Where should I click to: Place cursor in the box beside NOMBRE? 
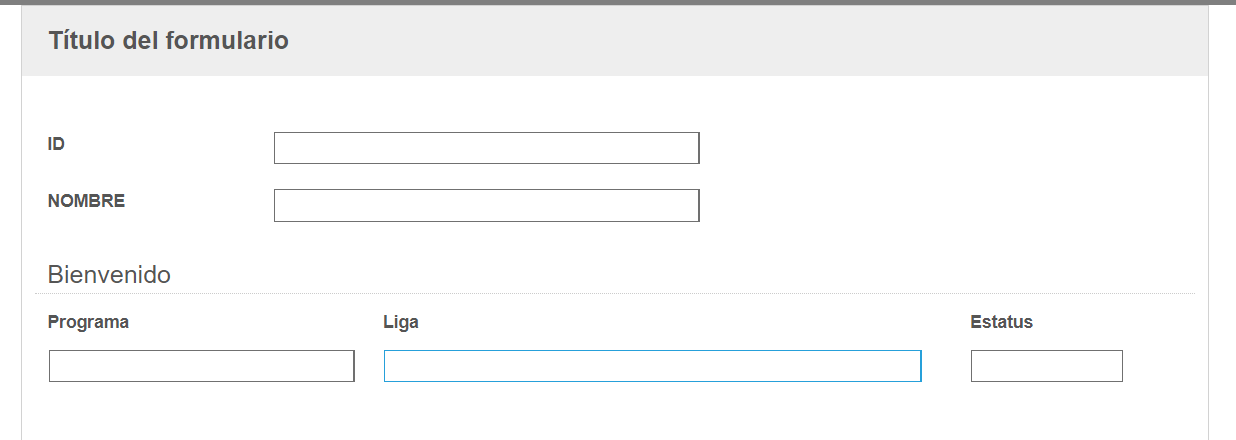tap(486, 205)
